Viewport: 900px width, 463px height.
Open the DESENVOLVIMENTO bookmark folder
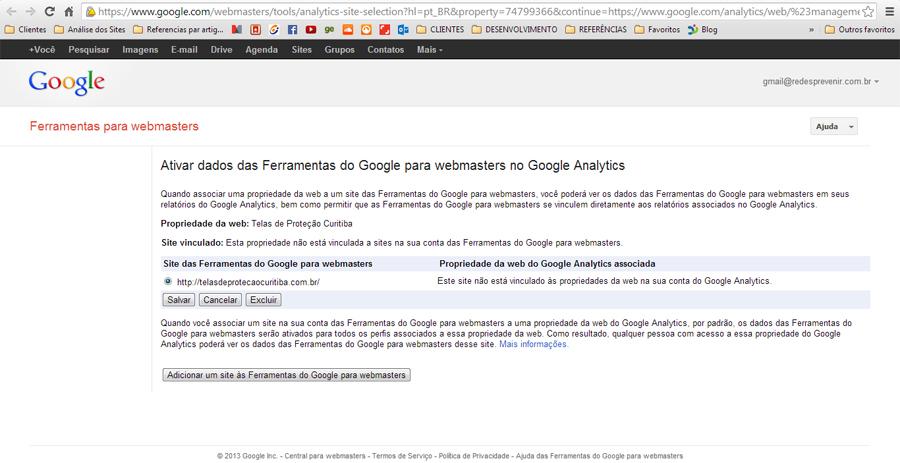[514, 29]
